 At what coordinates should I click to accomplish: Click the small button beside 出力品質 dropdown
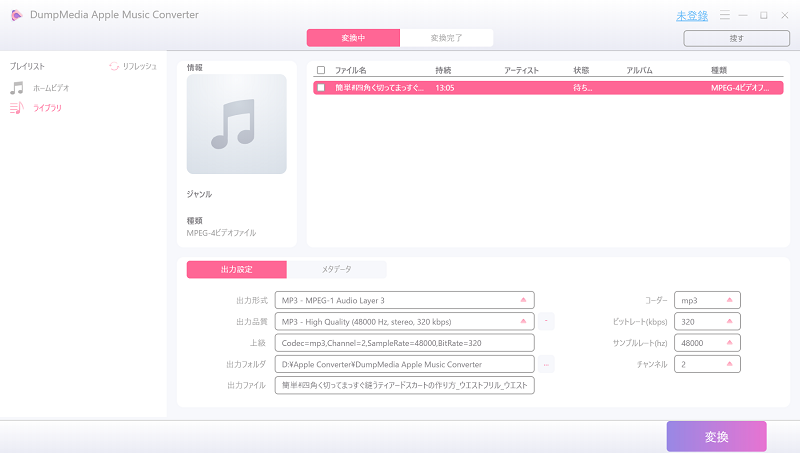(x=546, y=321)
